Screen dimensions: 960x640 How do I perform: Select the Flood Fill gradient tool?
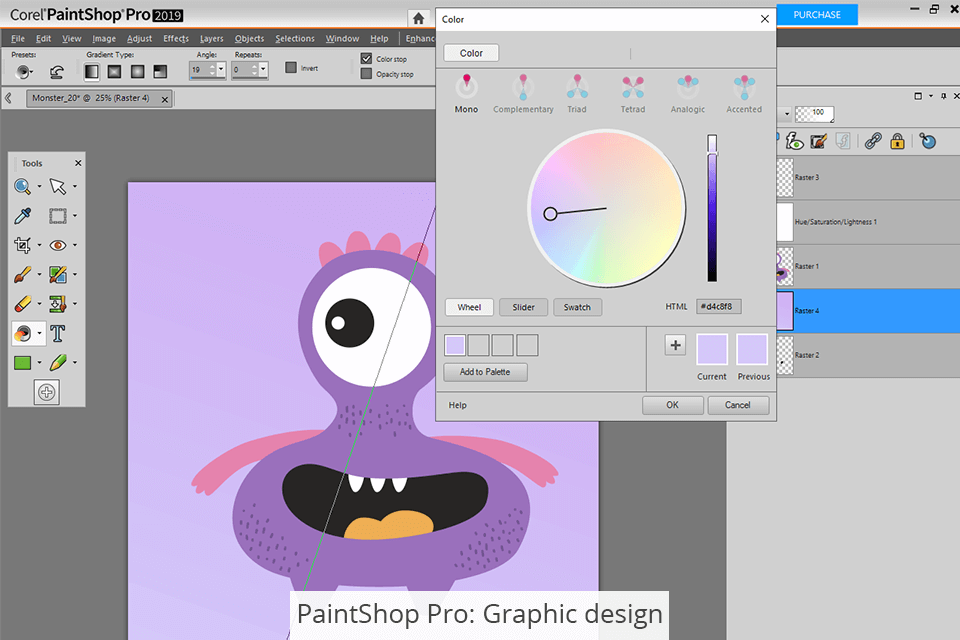(x=23, y=333)
